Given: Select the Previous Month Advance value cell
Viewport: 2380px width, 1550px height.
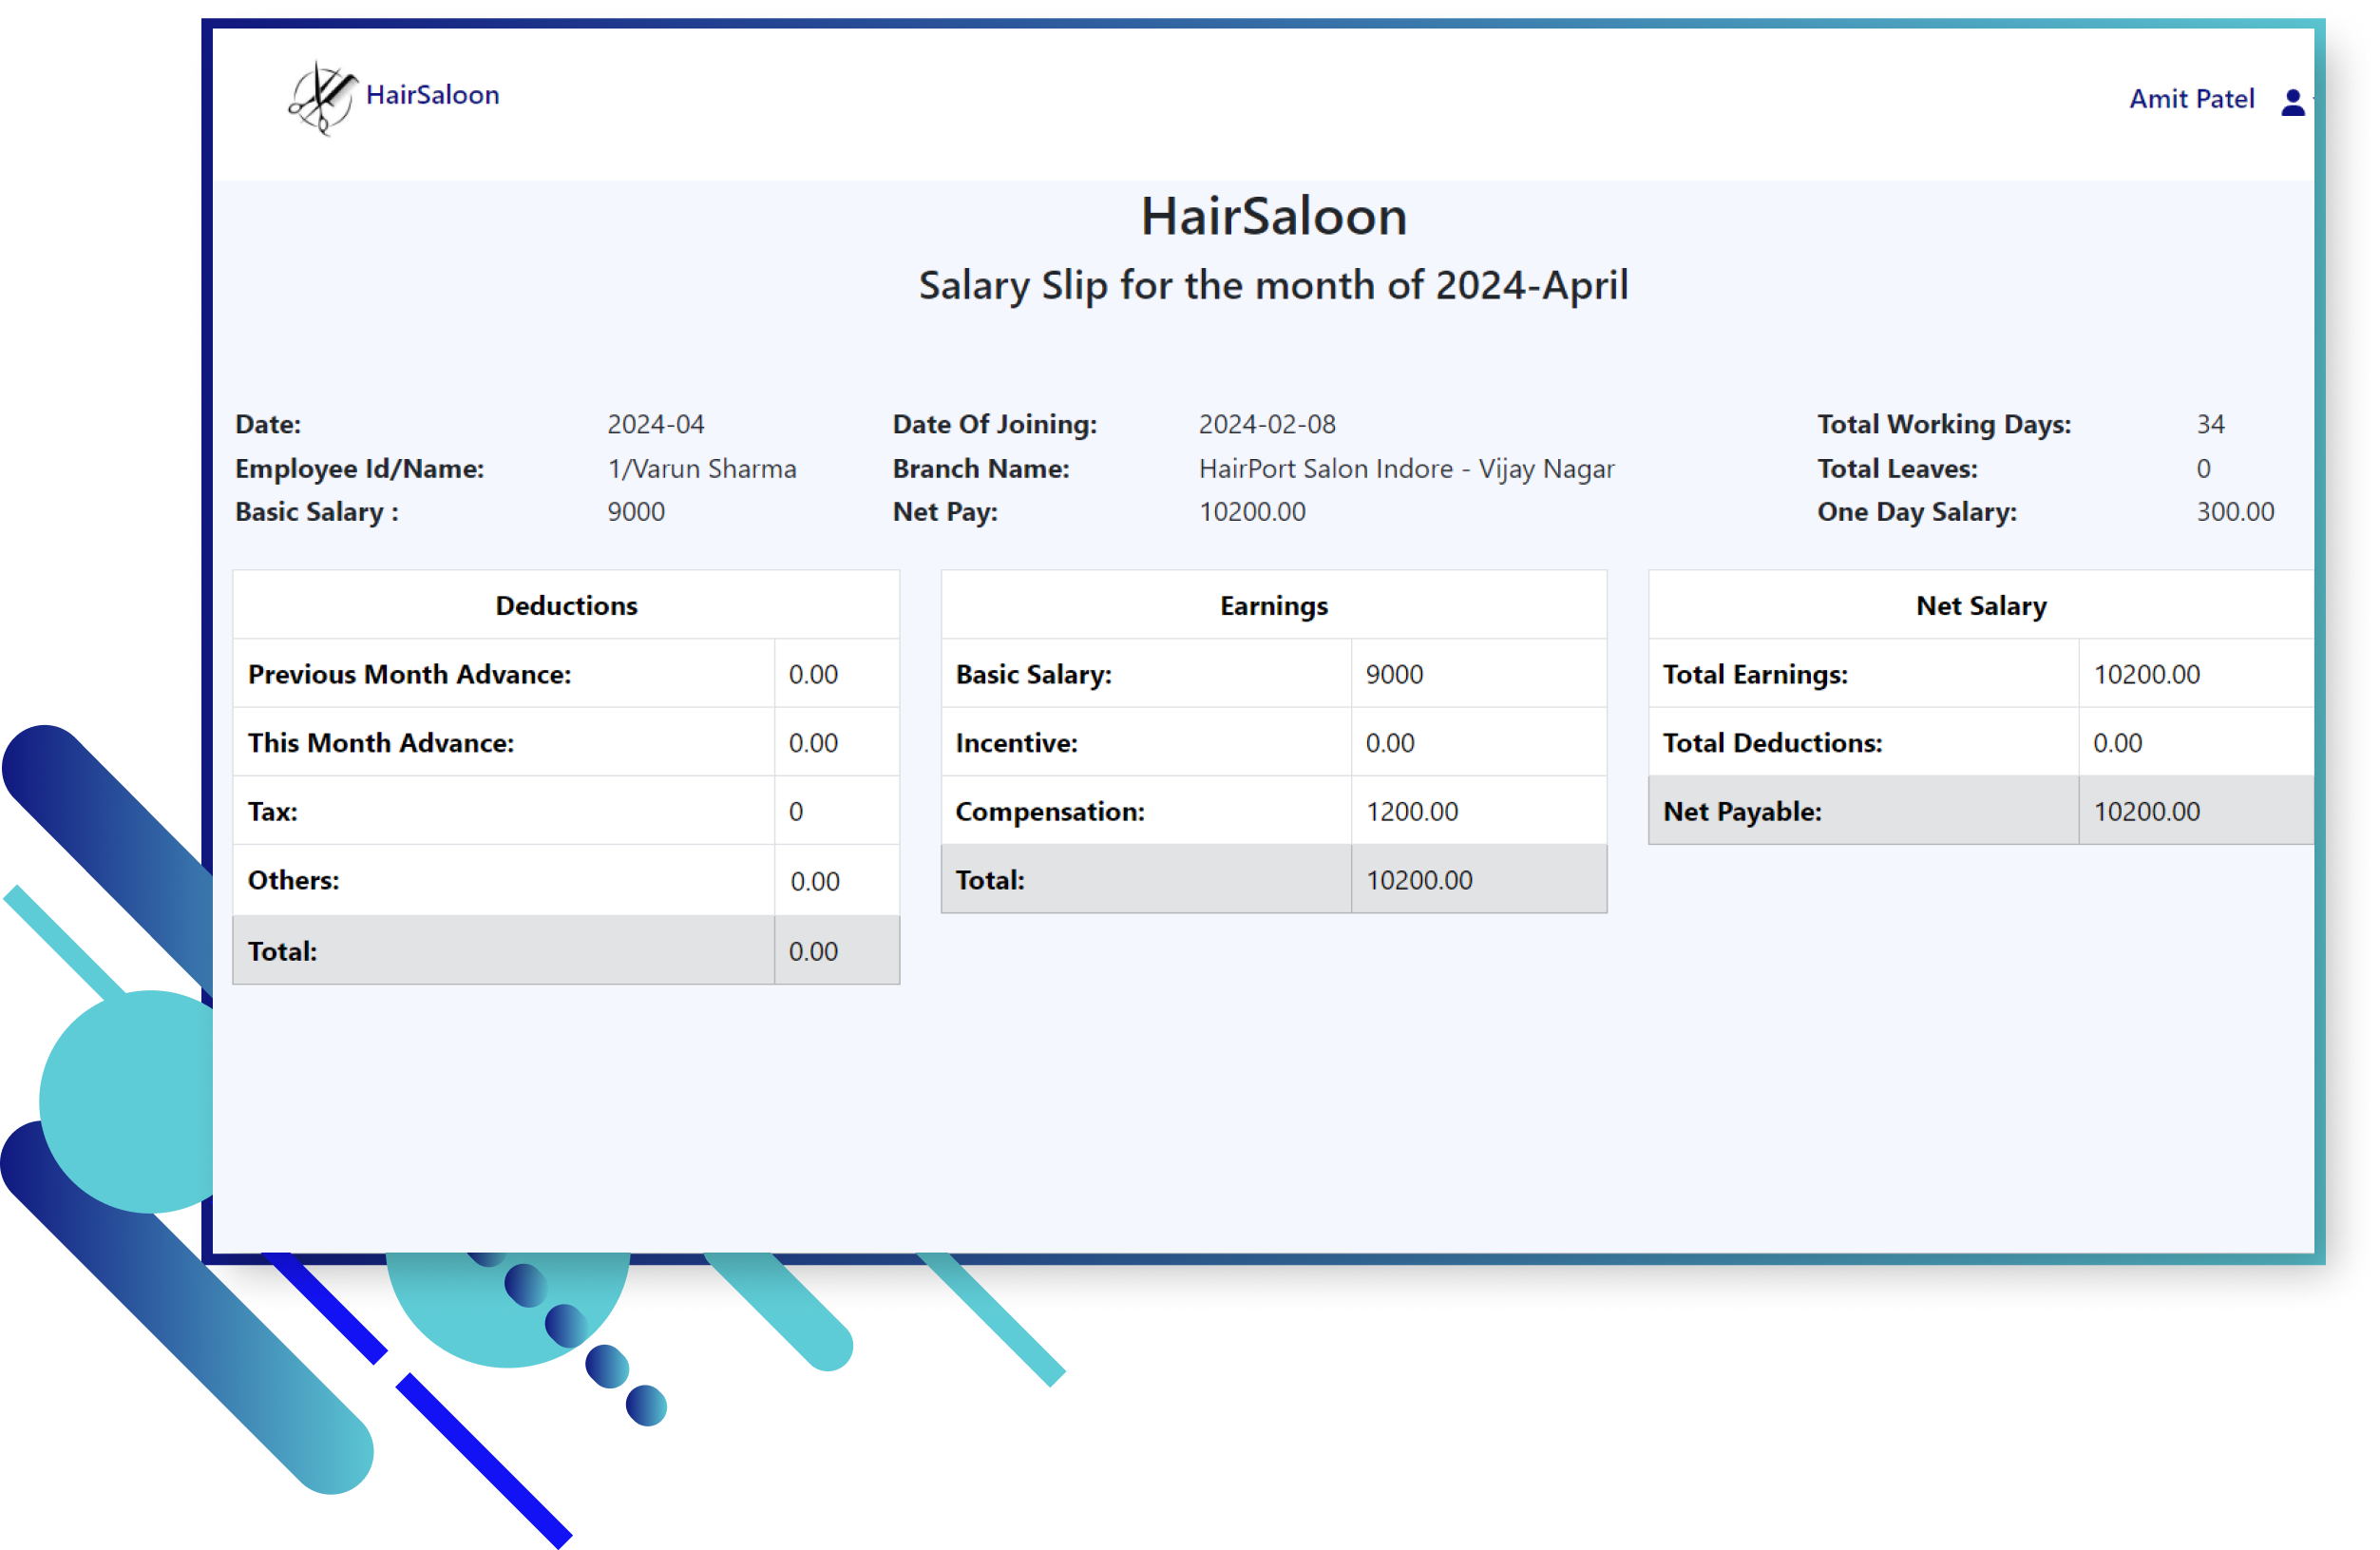Looking at the screenshot, I should [813, 675].
